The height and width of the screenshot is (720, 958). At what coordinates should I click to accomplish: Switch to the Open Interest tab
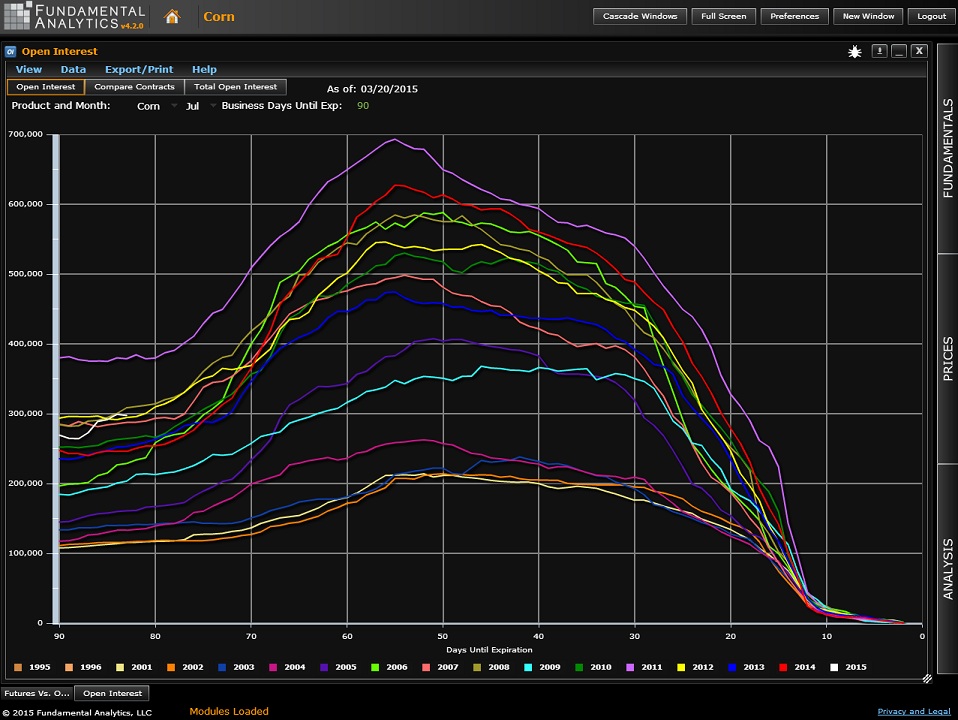coord(46,87)
